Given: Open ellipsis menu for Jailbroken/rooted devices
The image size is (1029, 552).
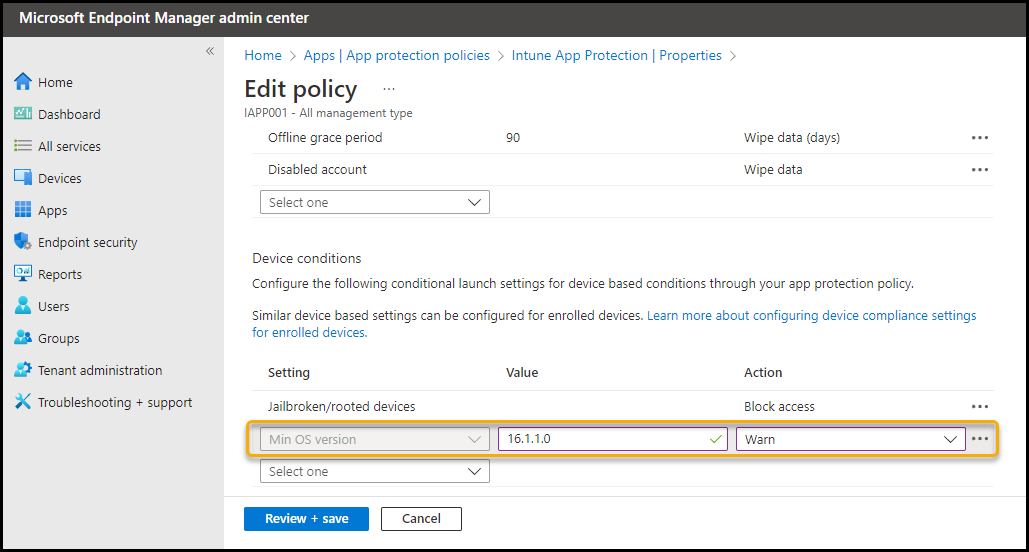Looking at the screenshot, I should (x=980, y=406).
